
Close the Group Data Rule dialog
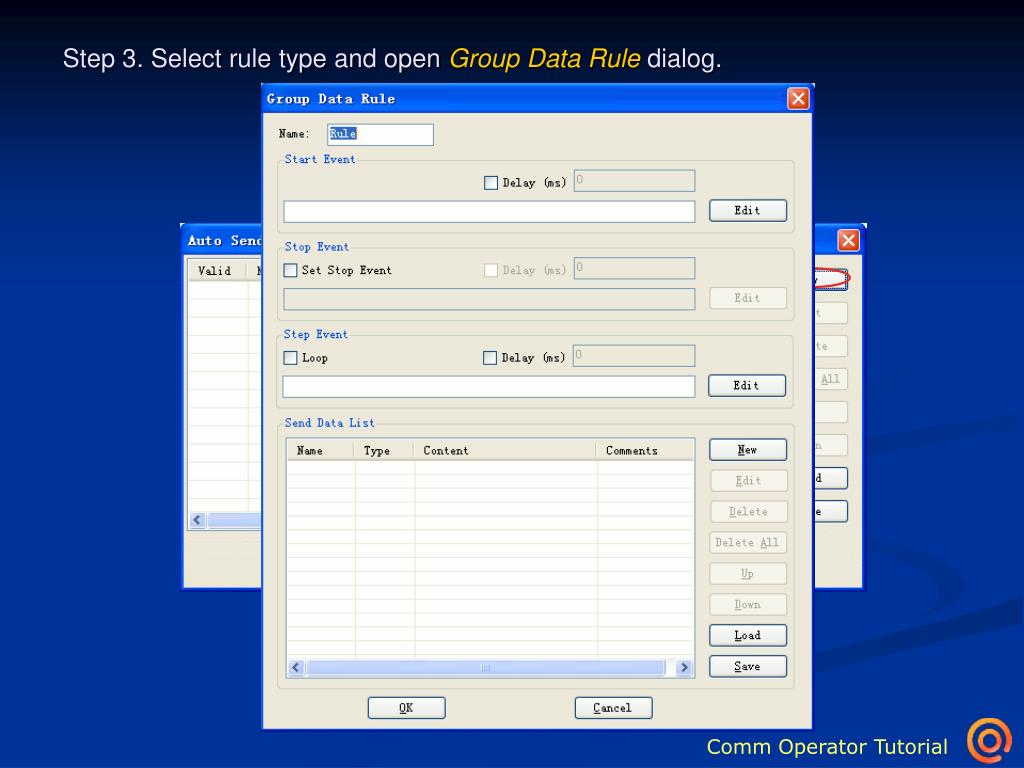click(798, 99)
